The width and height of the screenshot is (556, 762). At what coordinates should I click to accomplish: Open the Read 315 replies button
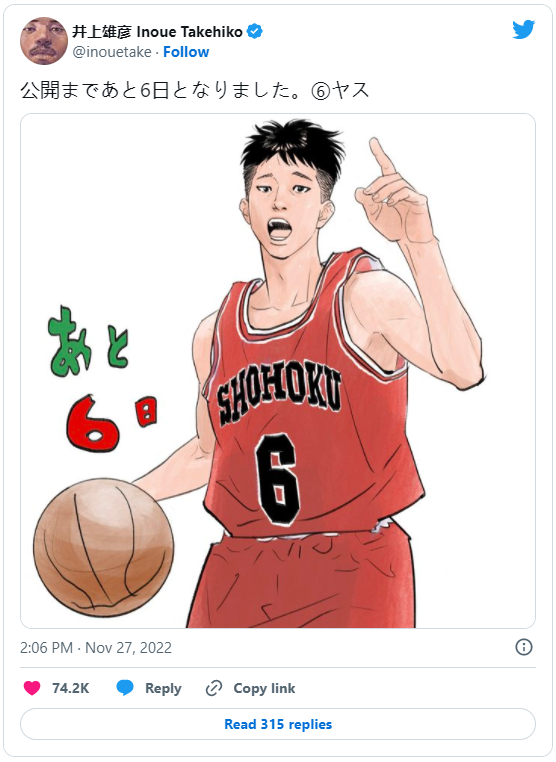278,724
